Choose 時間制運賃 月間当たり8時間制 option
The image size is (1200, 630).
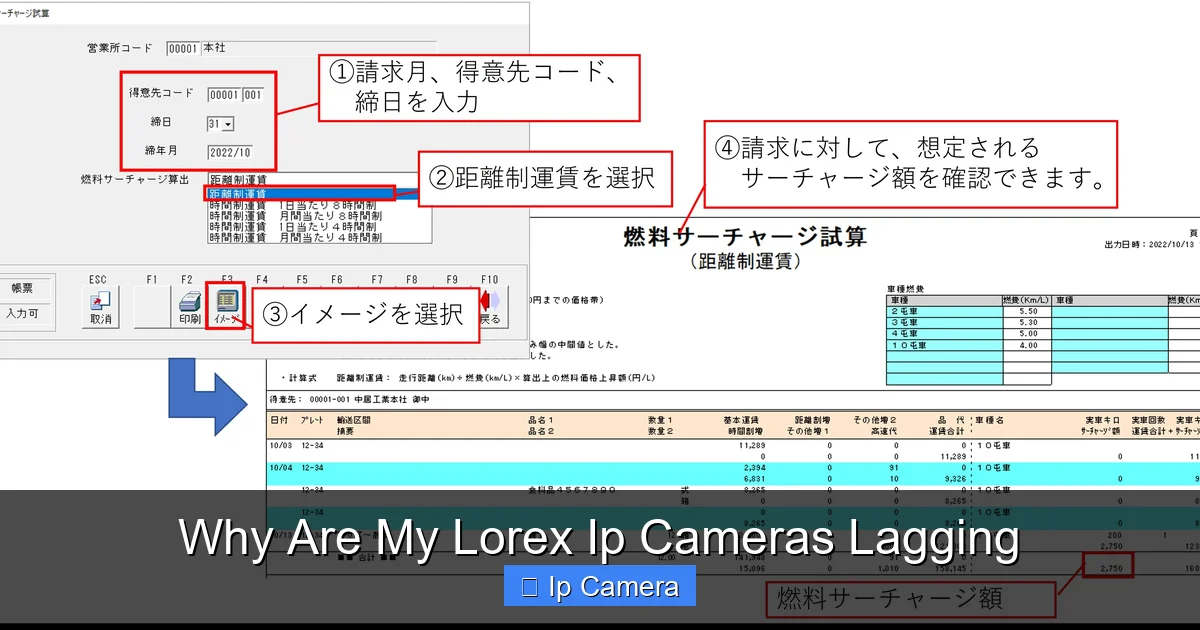pos(295,215)
